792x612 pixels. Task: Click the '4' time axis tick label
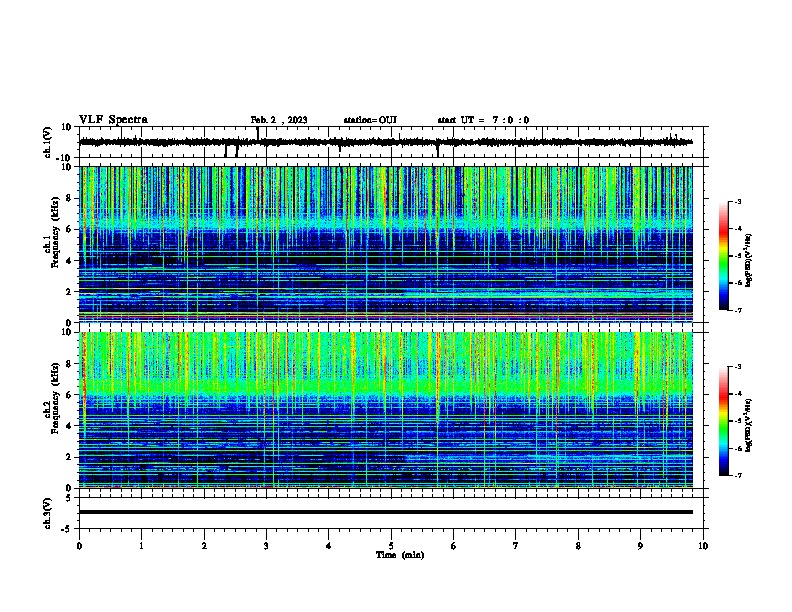pos(329,546)
